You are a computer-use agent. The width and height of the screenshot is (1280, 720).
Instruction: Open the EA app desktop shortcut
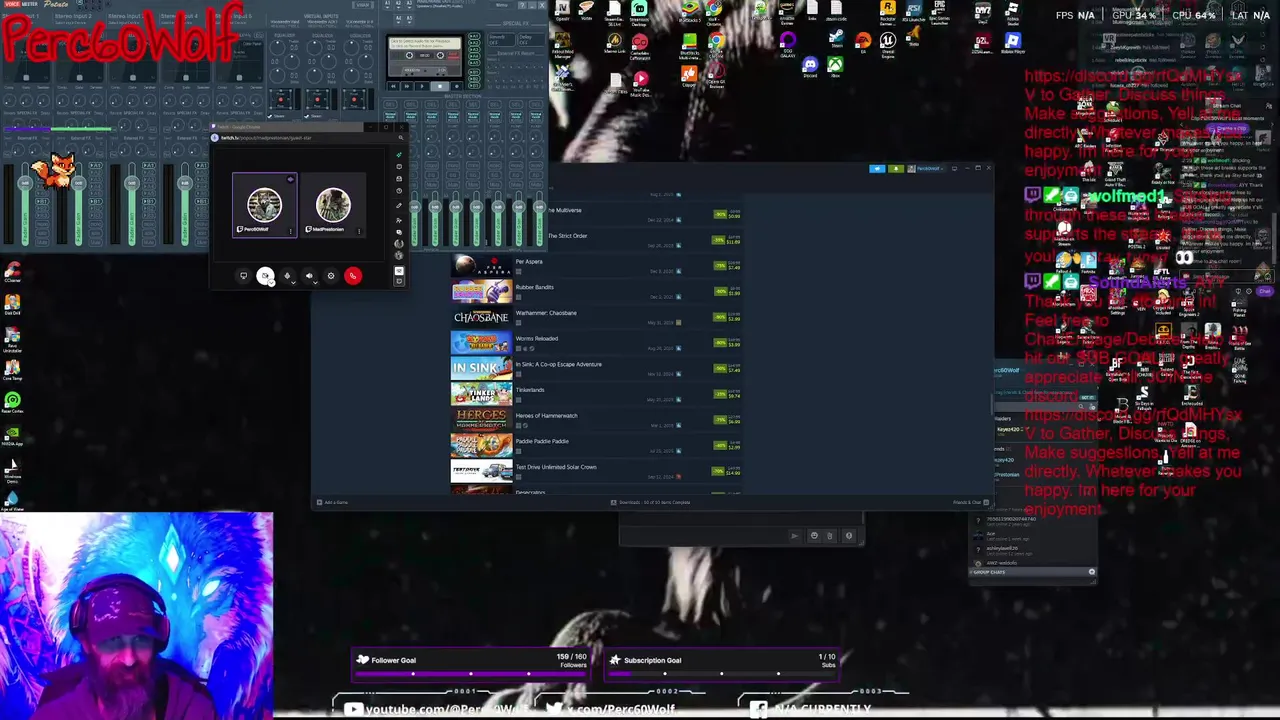(863, 41)
